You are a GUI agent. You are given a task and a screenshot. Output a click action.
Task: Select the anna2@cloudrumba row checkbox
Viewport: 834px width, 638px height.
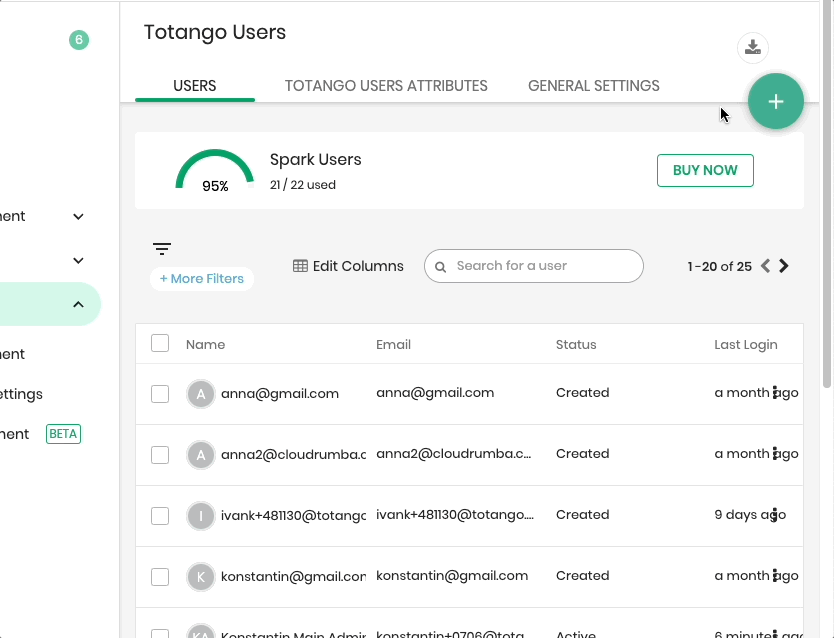click(160, 455)
